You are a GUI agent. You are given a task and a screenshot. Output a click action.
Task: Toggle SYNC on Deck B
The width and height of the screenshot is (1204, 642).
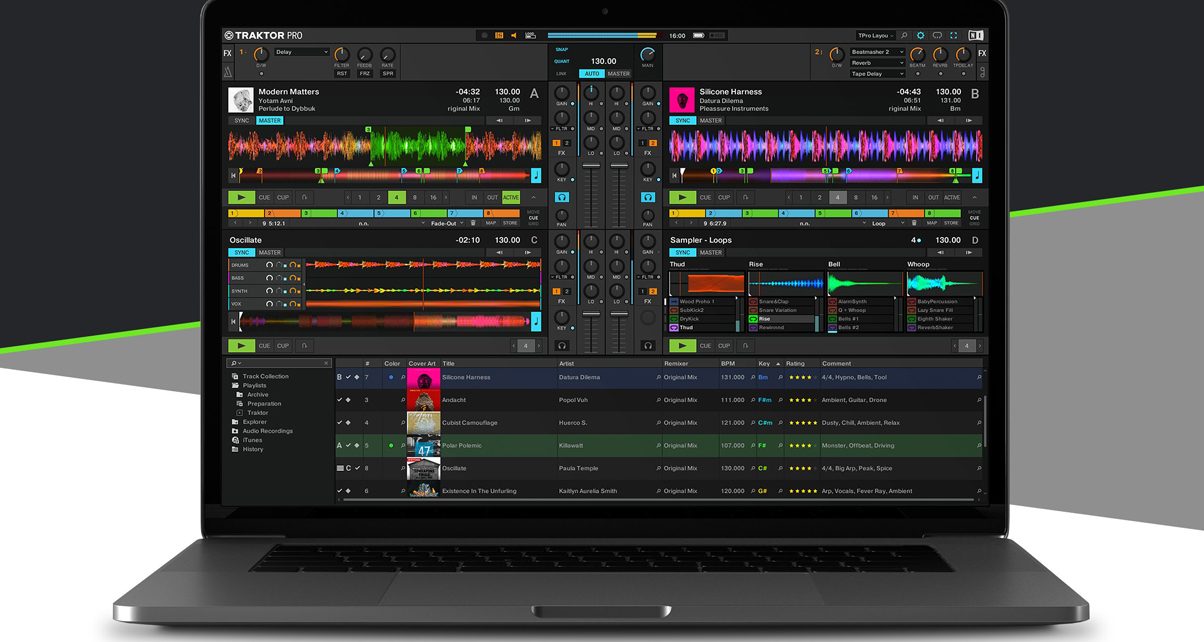point(682,120)
